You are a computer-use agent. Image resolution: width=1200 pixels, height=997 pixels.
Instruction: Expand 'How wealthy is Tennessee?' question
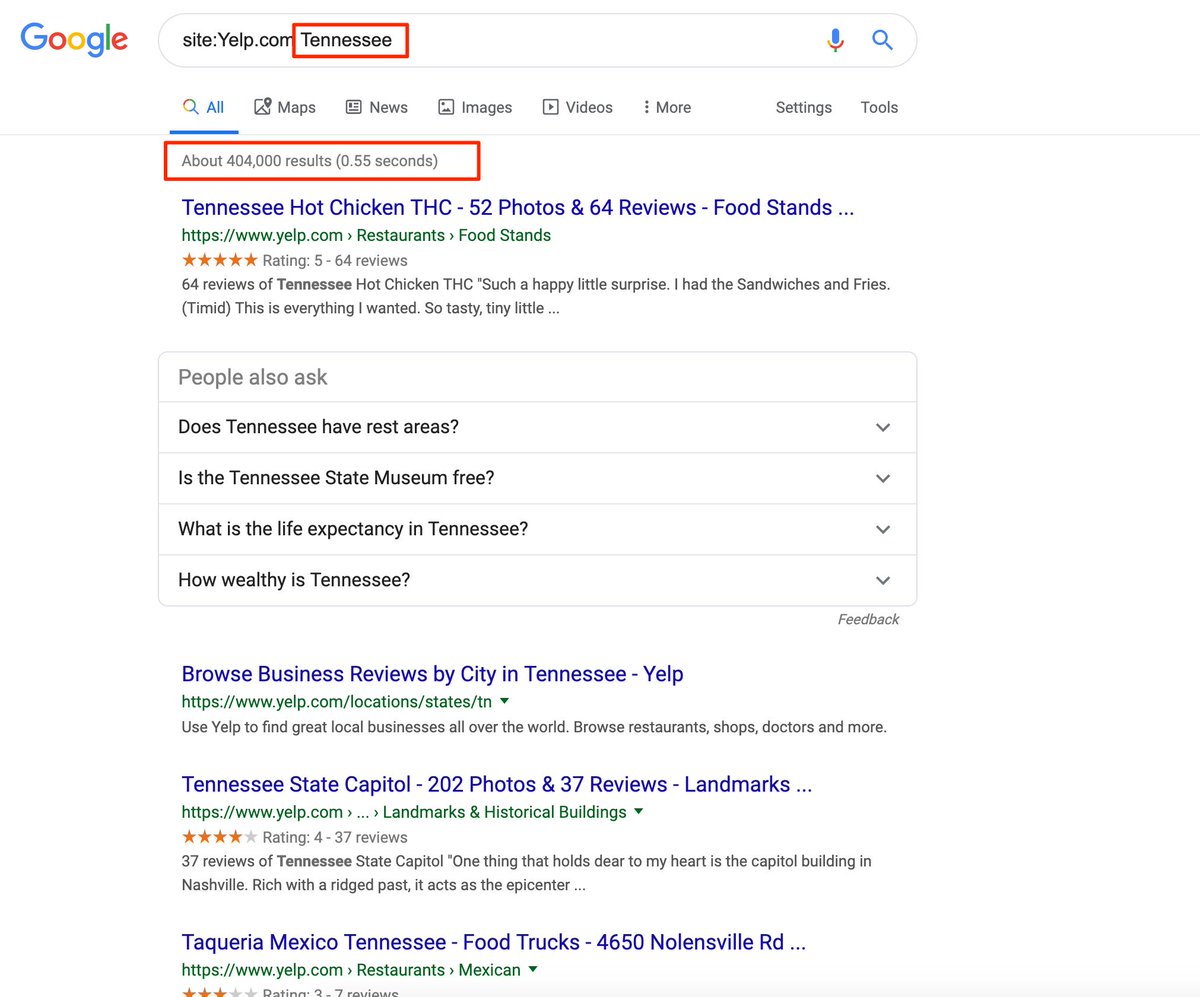point(537,580)
